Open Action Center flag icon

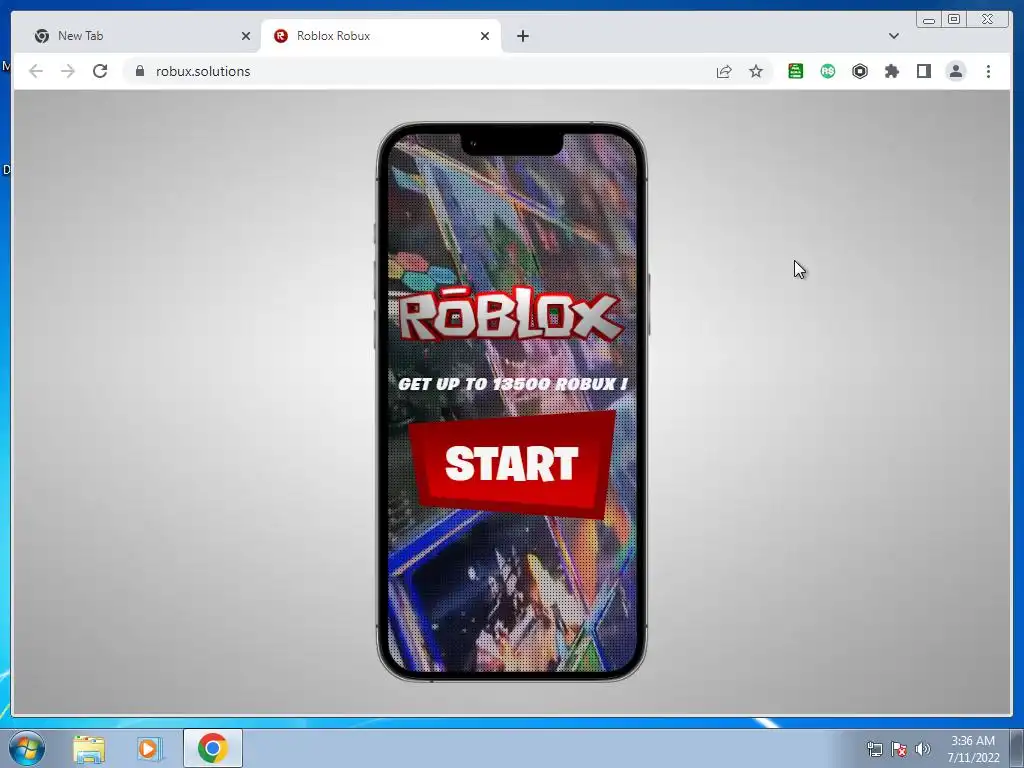899,749
